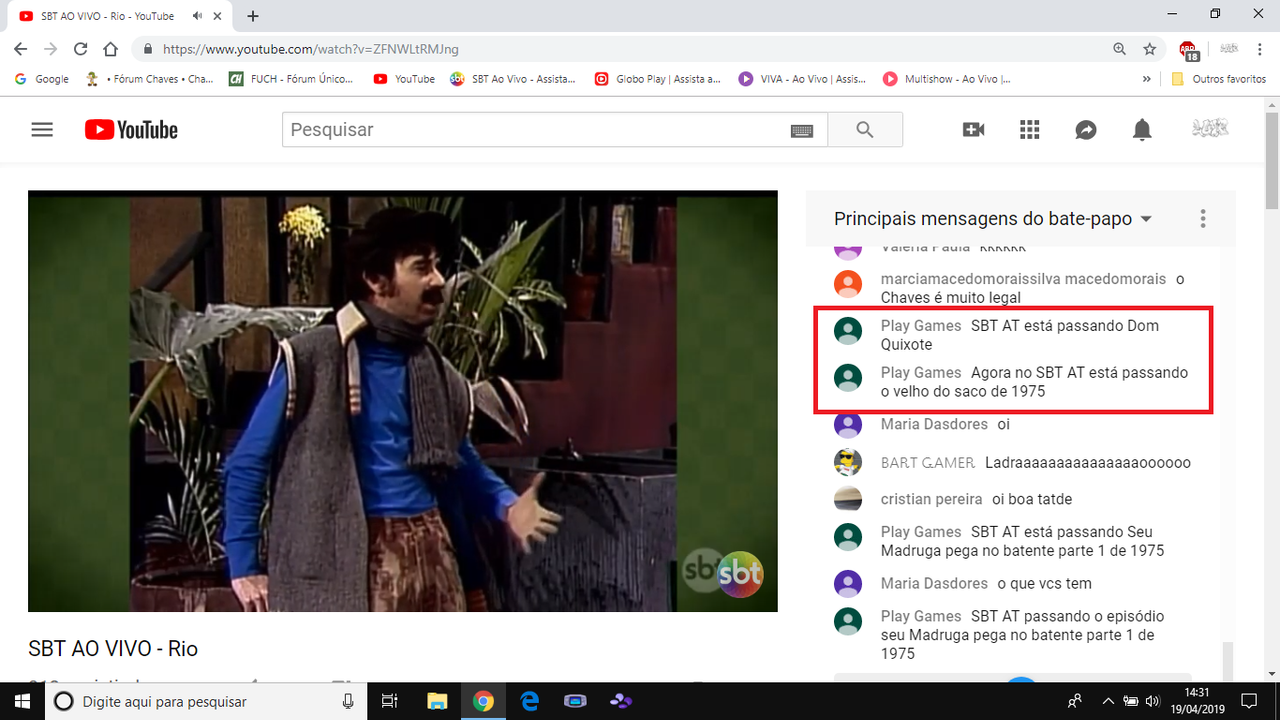Open the YouTube bookmark

pos(404,79)
